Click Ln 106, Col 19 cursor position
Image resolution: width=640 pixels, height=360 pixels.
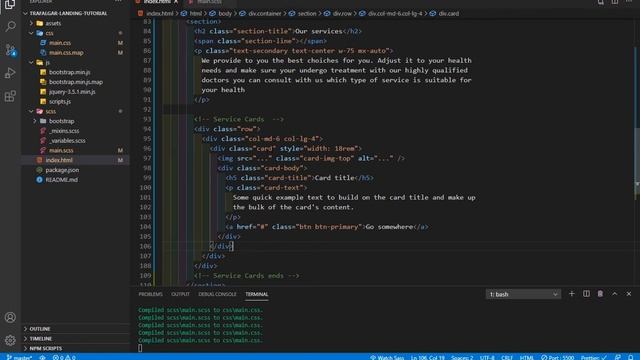(427, 358)
